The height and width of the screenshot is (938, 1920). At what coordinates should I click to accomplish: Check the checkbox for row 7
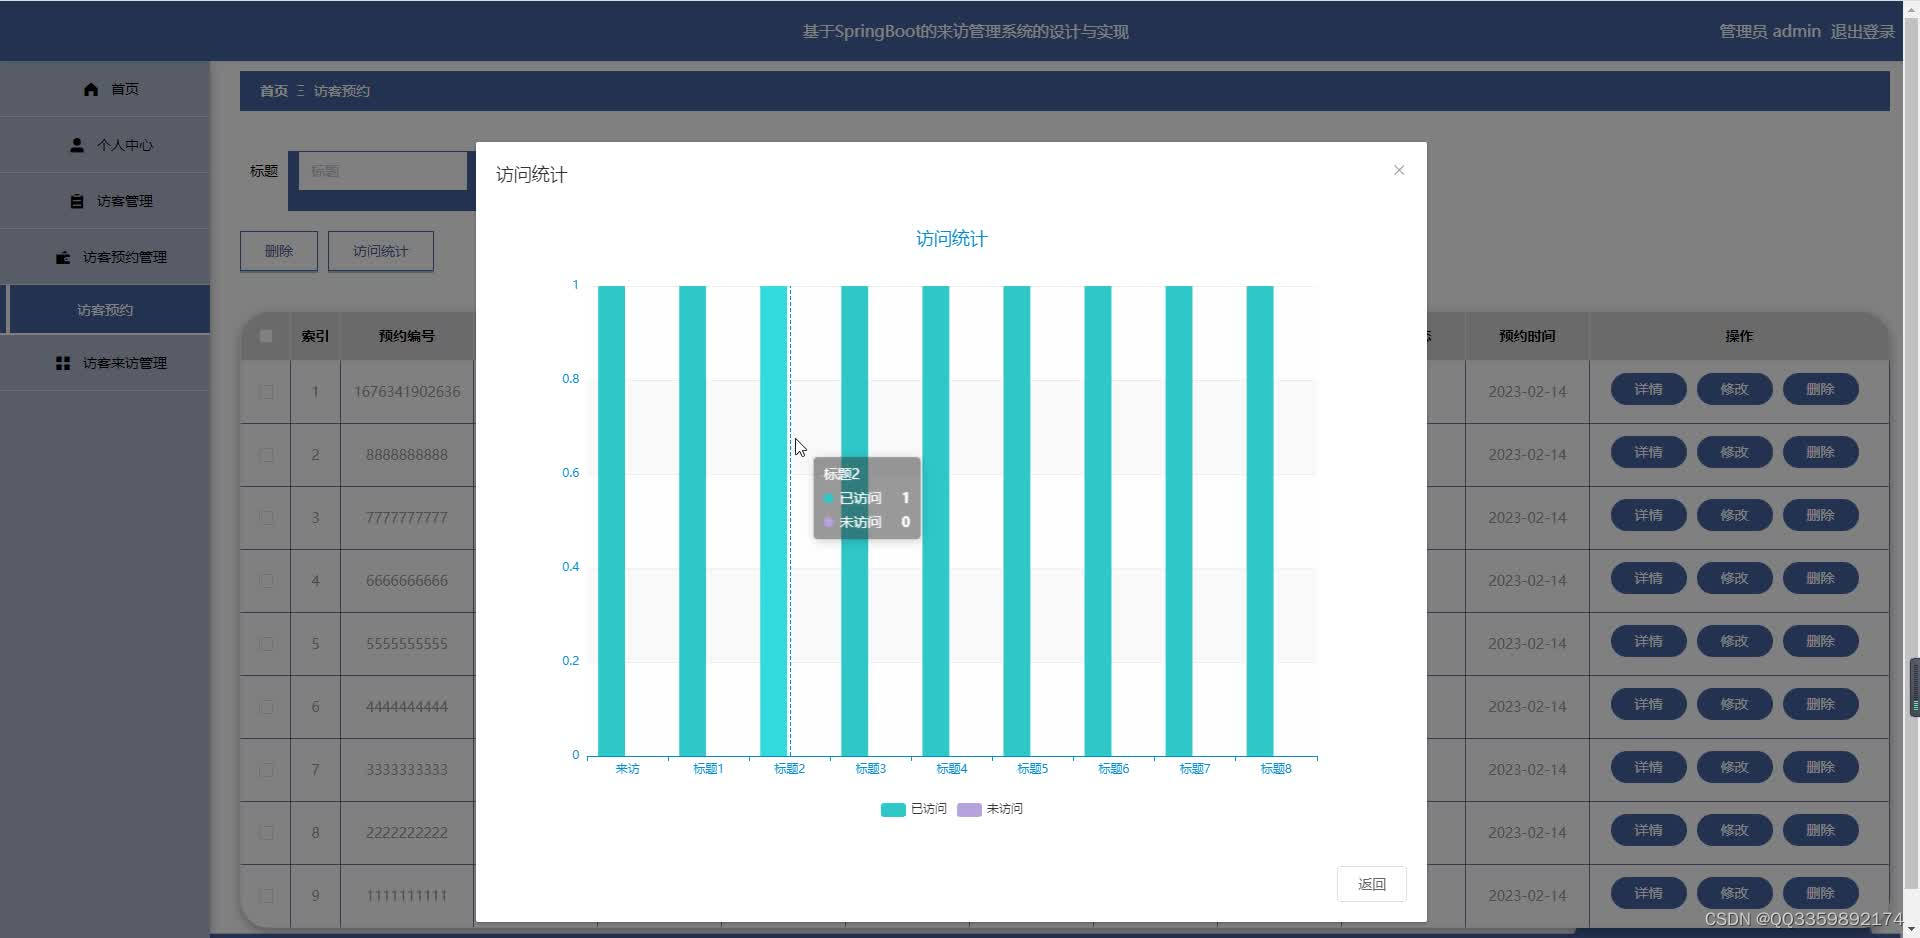tap(266, 770)
